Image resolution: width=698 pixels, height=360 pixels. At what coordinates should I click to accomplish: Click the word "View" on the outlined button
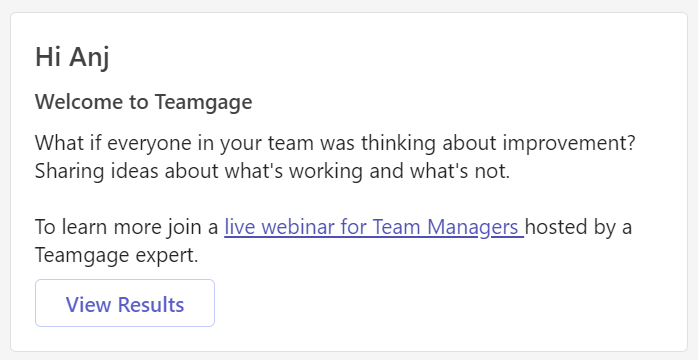pyautogui.click(x=89, y=304)
